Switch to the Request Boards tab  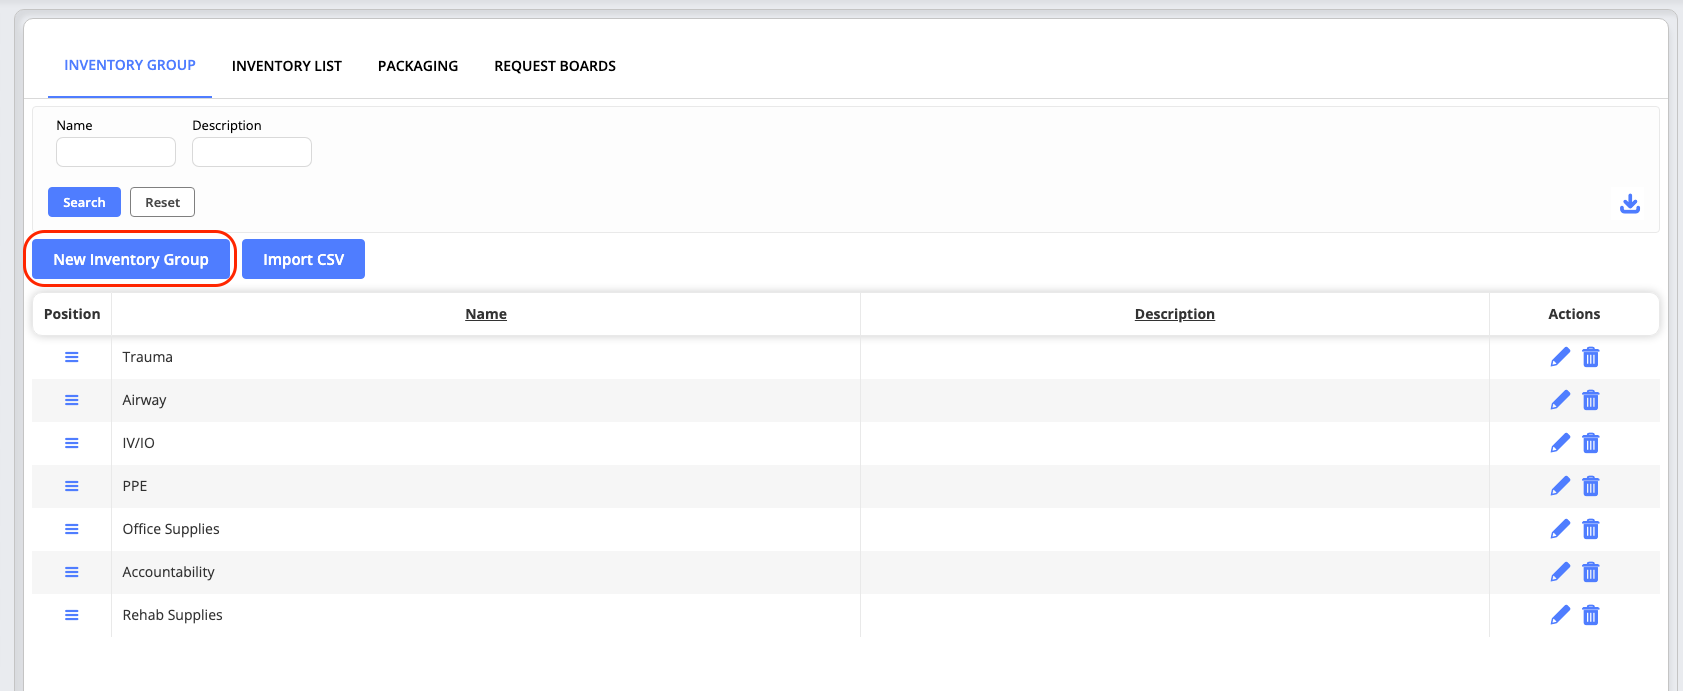(x=555, y=66)
